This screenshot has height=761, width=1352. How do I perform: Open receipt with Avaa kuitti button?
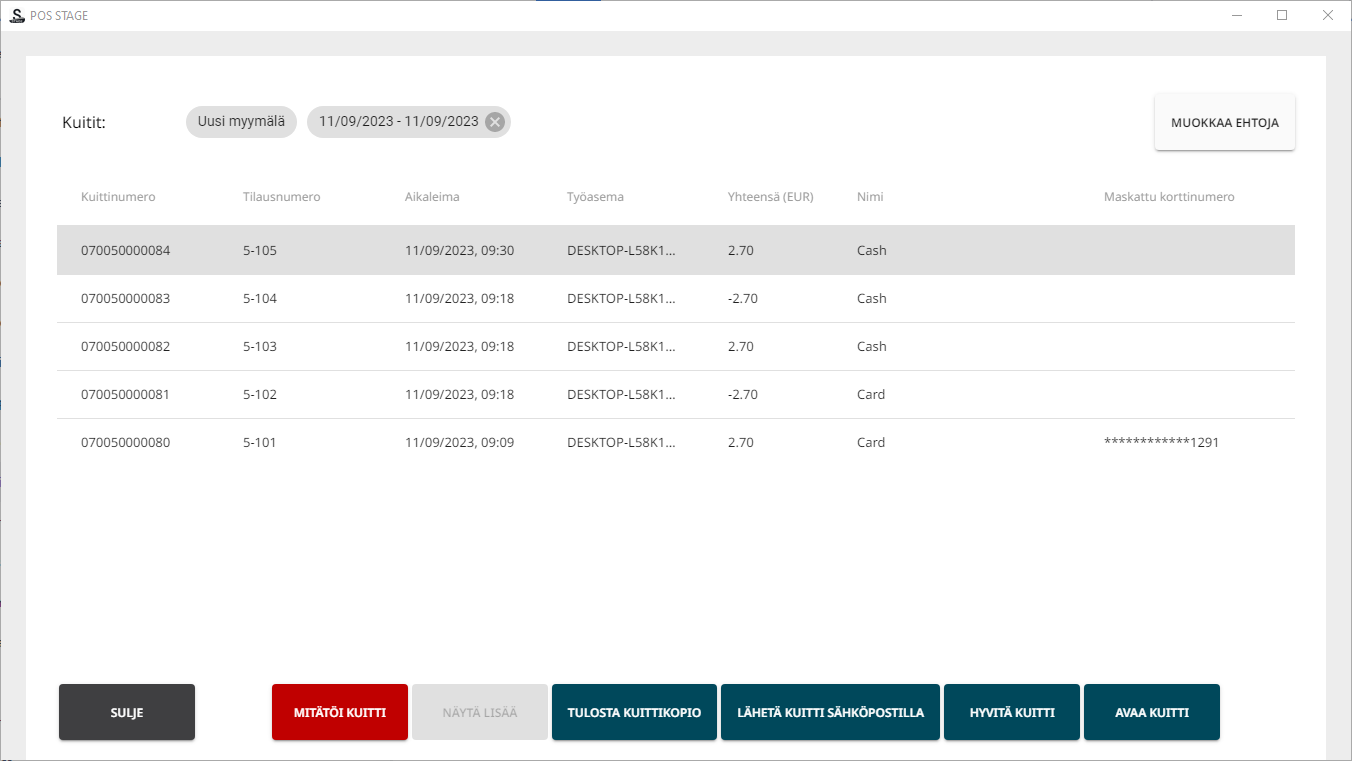1151,712
